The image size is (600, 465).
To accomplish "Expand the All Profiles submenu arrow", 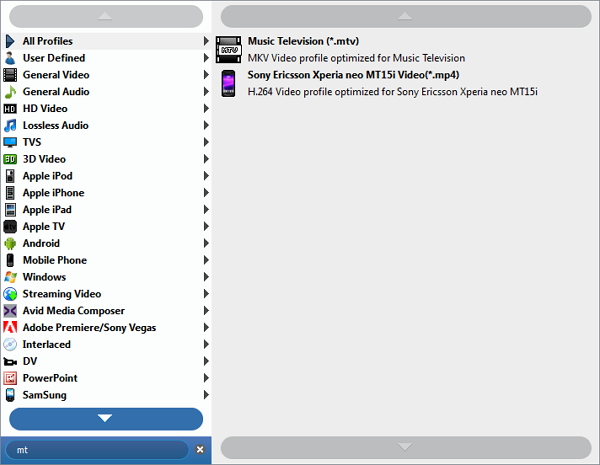I will (206, 41).
